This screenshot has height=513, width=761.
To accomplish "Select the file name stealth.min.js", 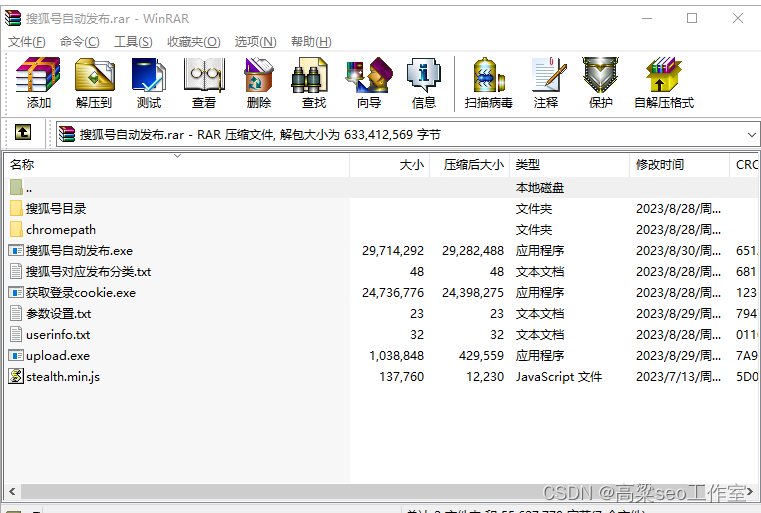I will (x=63, y=377).
